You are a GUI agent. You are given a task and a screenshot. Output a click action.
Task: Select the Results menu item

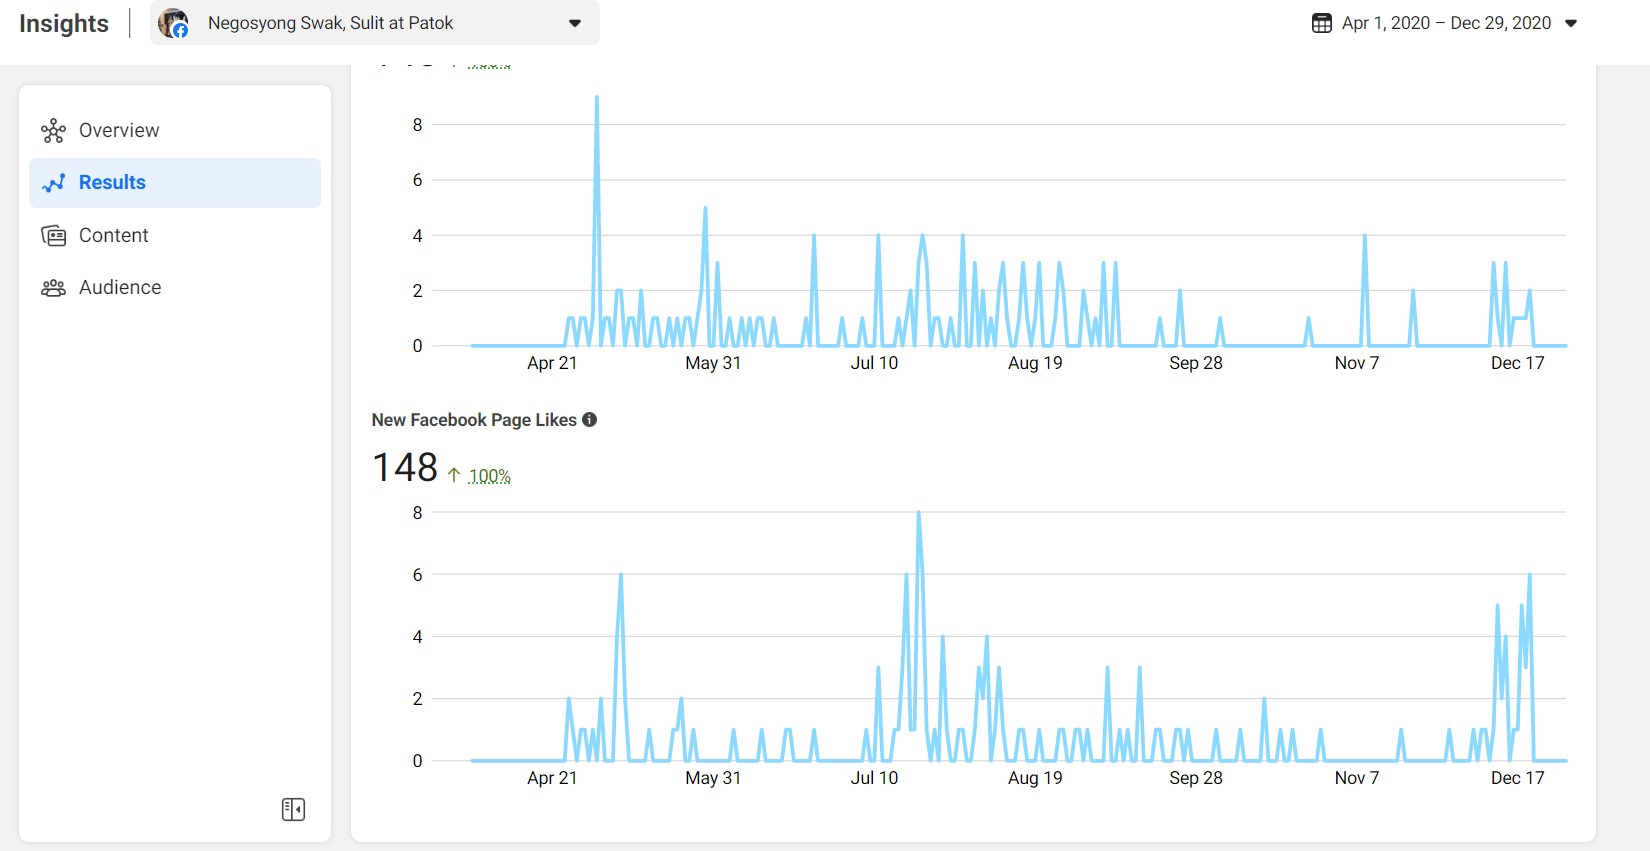[175, 183]
